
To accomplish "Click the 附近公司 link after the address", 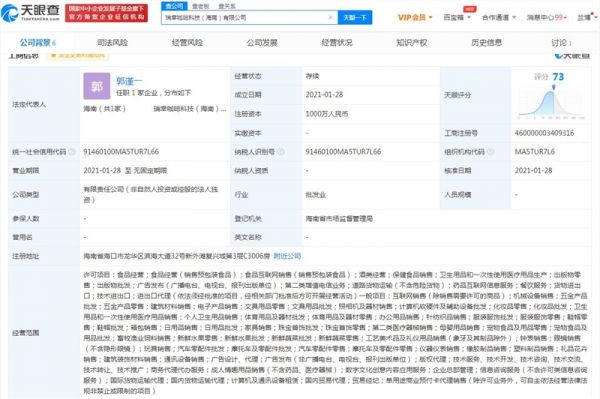I will (287, 256).
